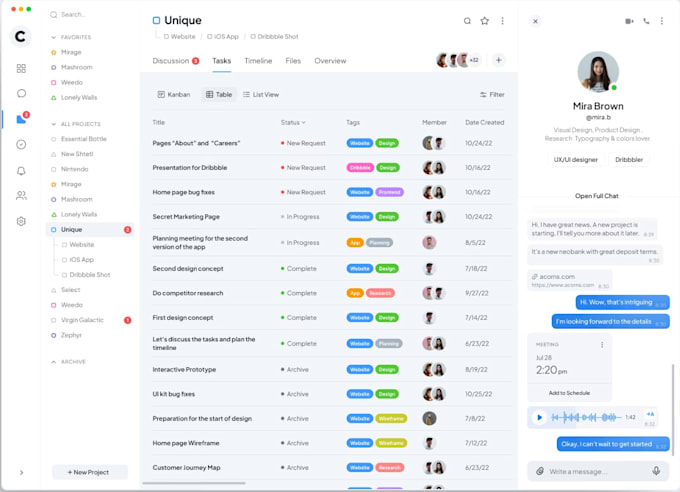Open the project header more options menu
Image resolution: width=680 pixels, height=492 pixels.
coord(503,21)
